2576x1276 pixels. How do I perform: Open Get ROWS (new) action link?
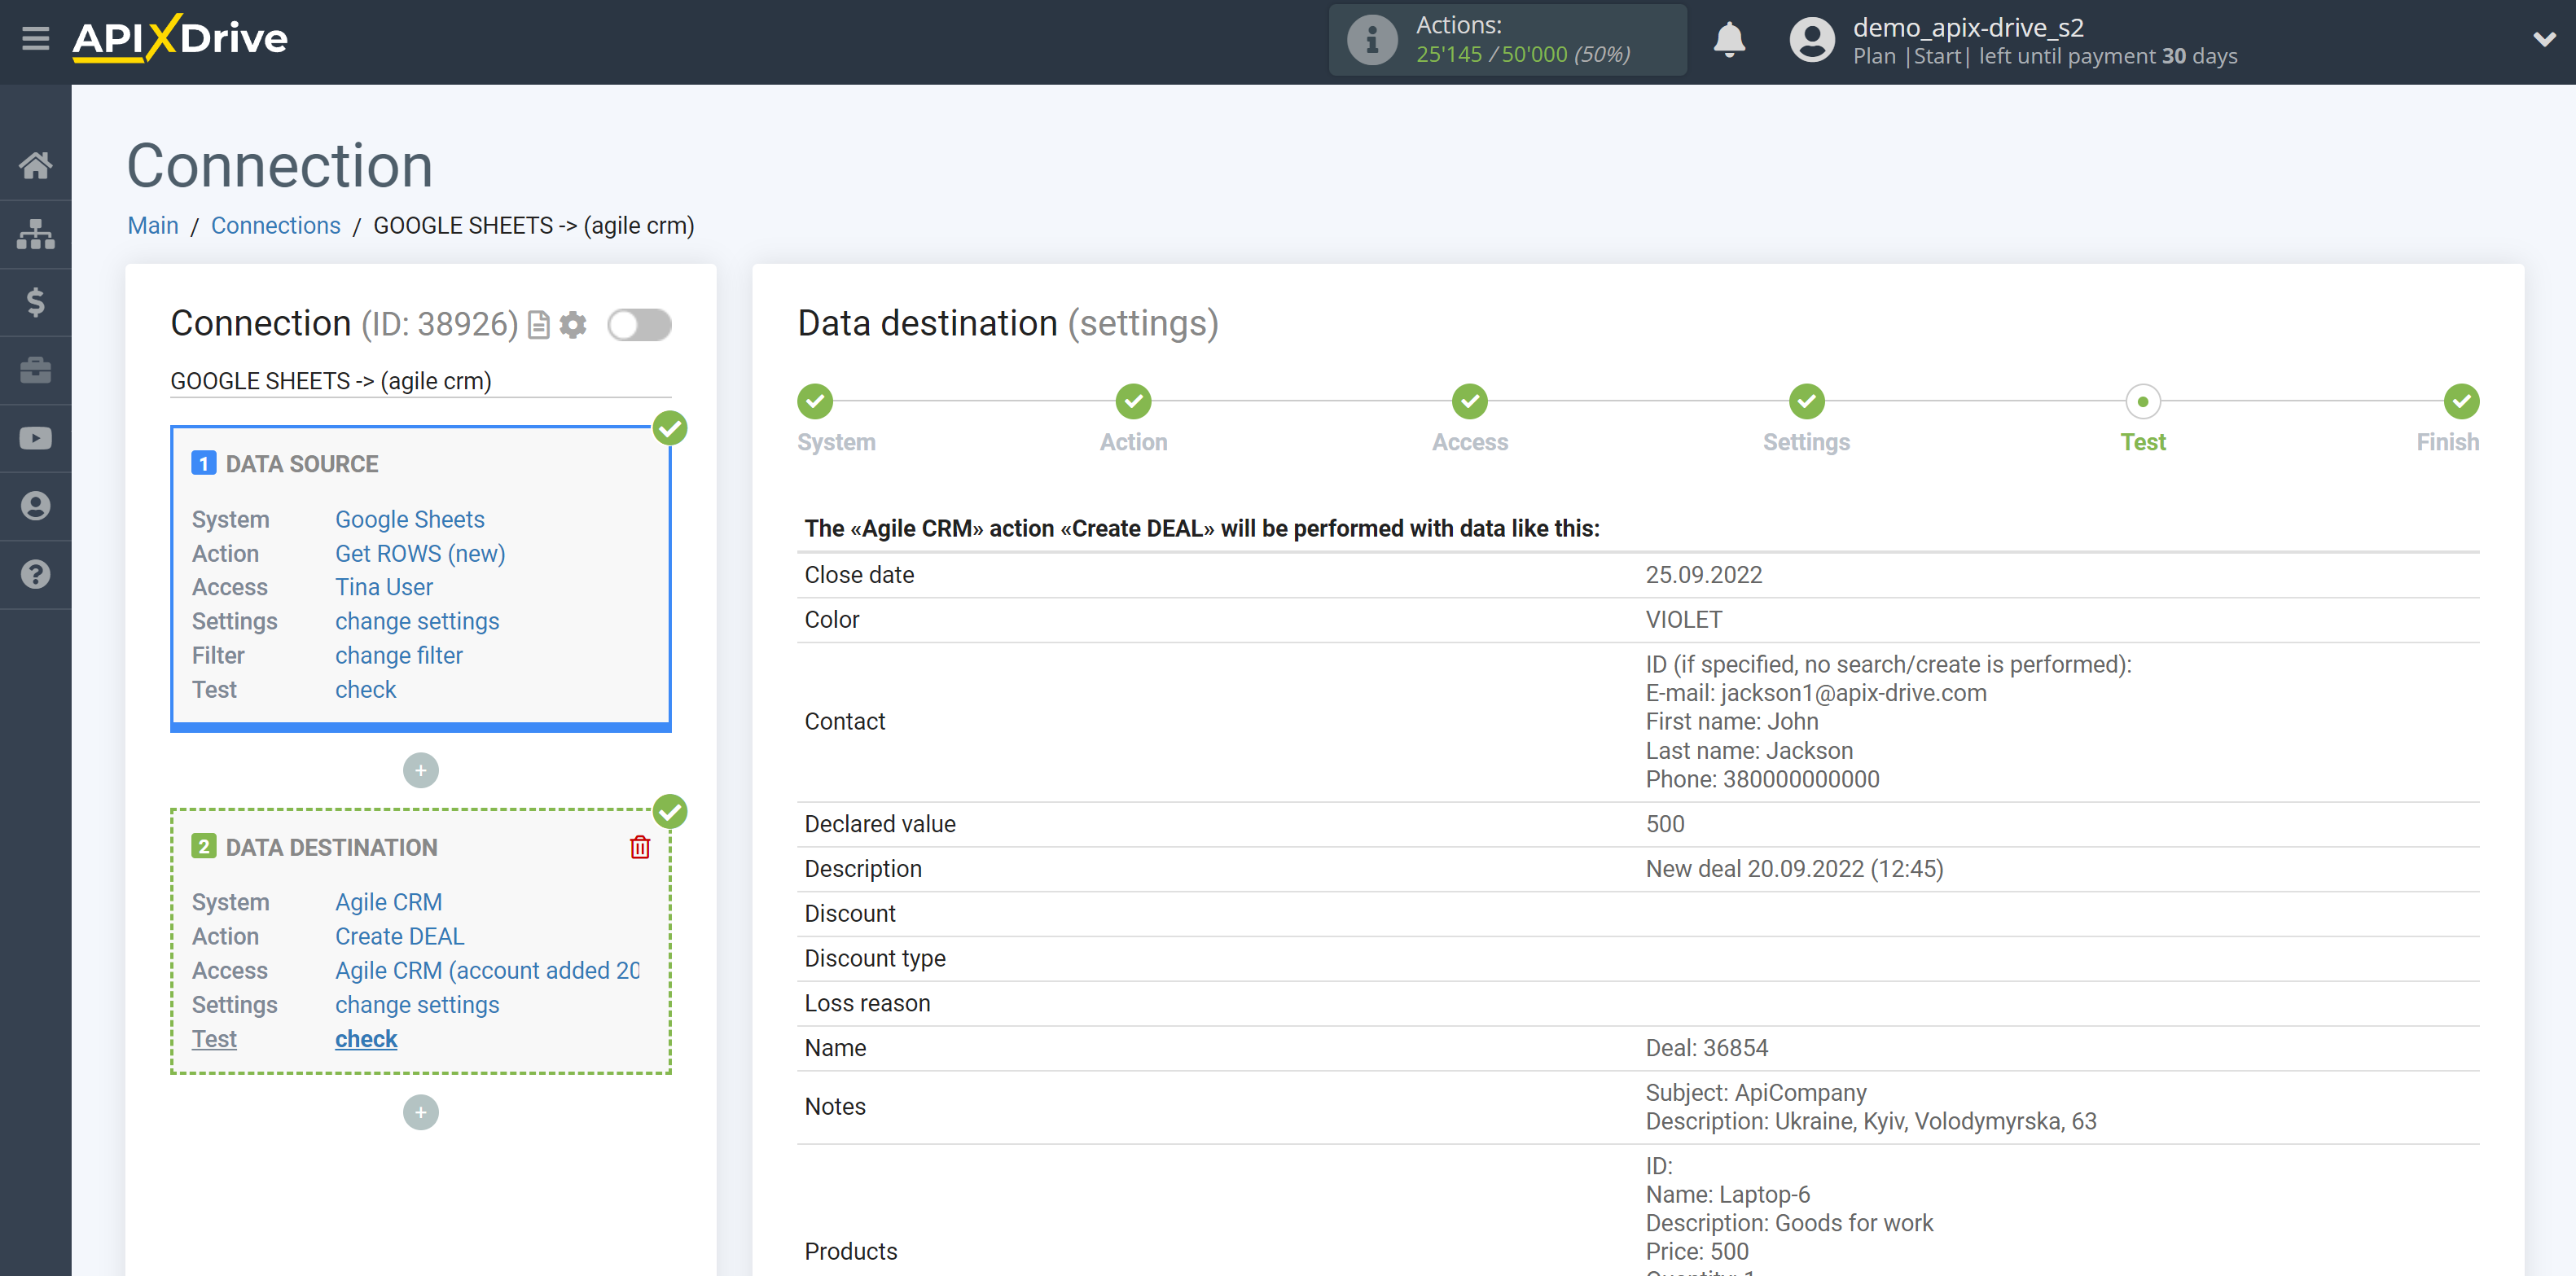click(420, 553)
